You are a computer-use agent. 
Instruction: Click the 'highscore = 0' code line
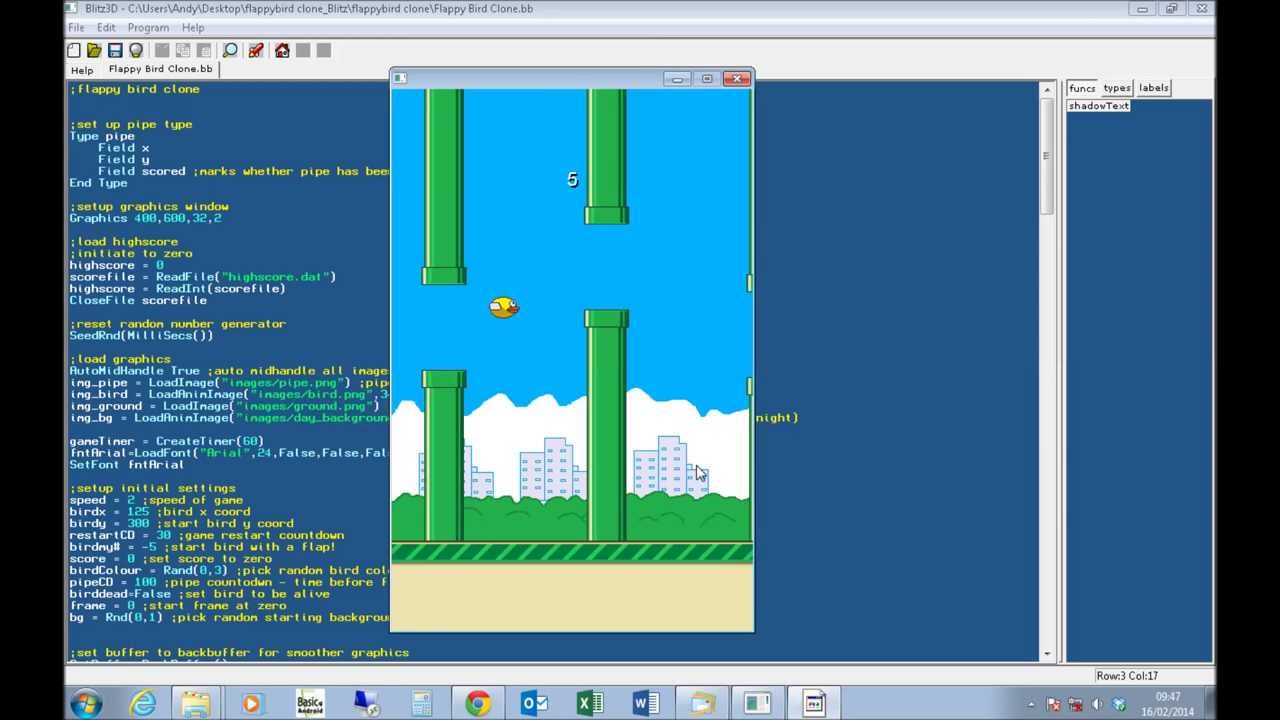pos(116,265)
